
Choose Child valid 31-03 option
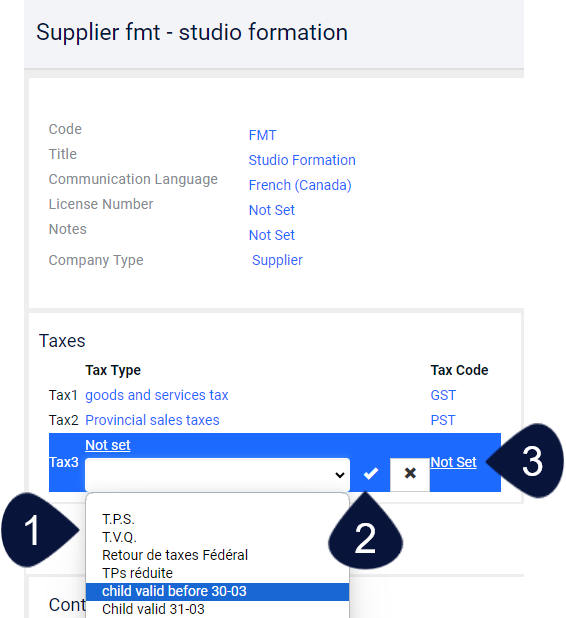point(153,609)
